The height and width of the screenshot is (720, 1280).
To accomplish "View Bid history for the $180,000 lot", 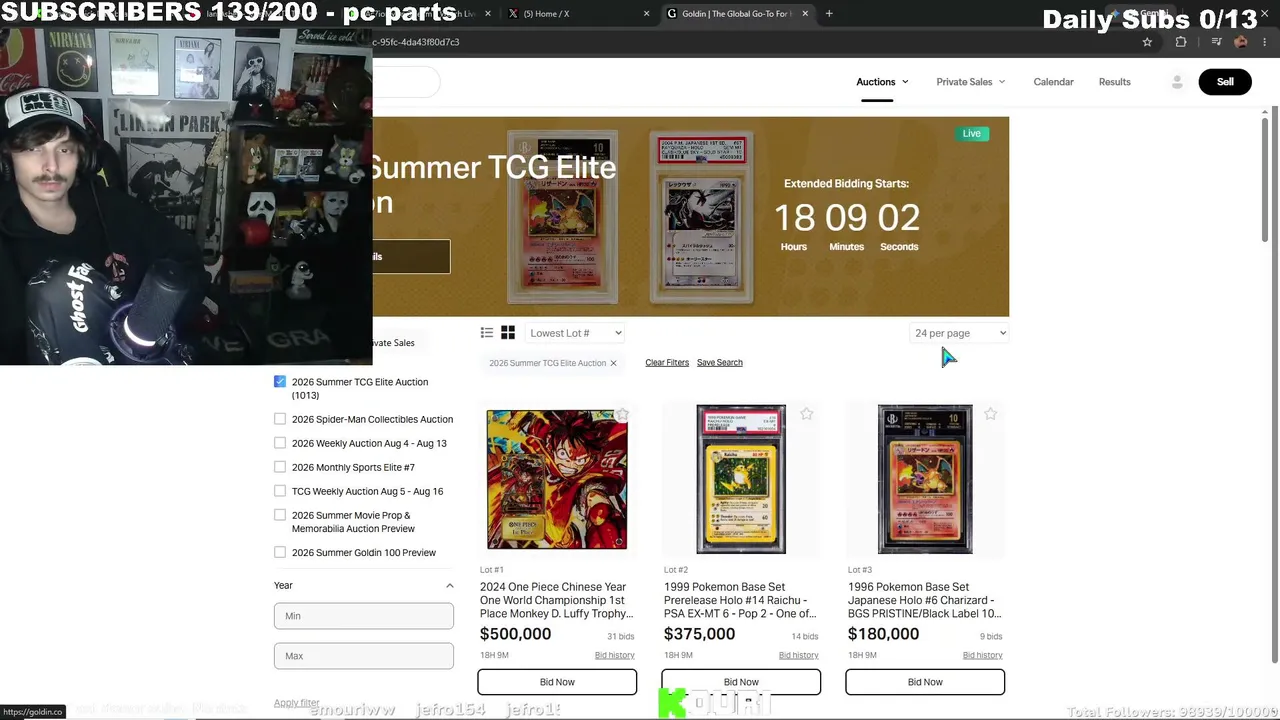I will coord(983,656).
